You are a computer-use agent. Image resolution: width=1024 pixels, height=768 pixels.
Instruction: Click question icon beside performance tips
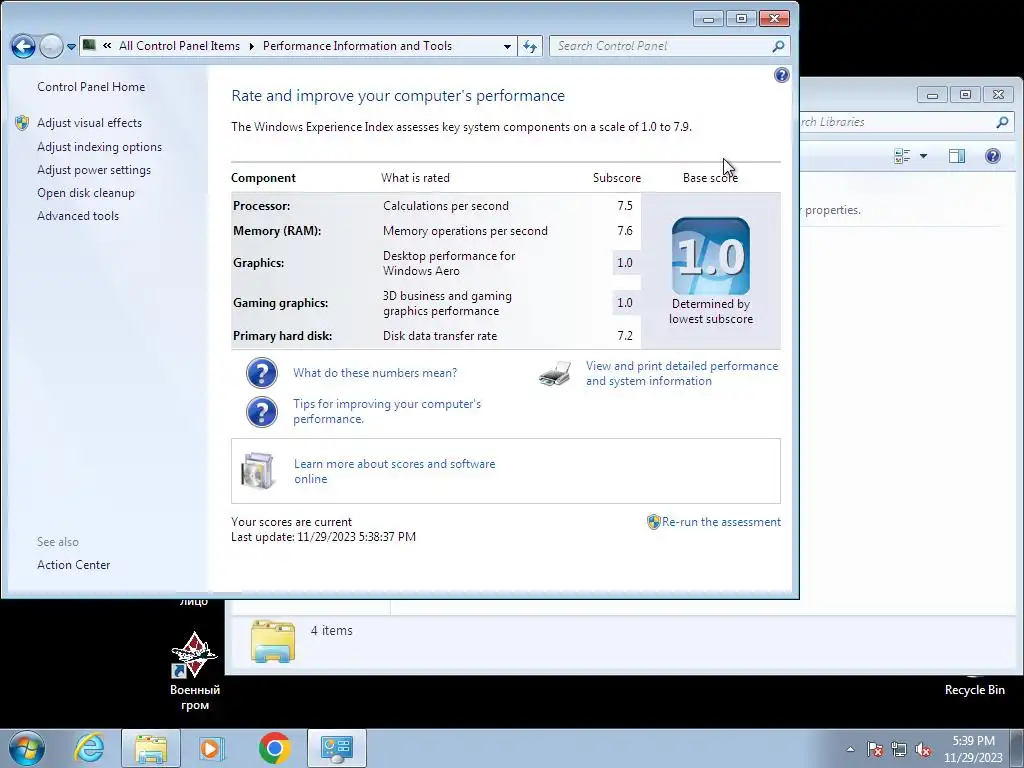[x=262, y=412]
